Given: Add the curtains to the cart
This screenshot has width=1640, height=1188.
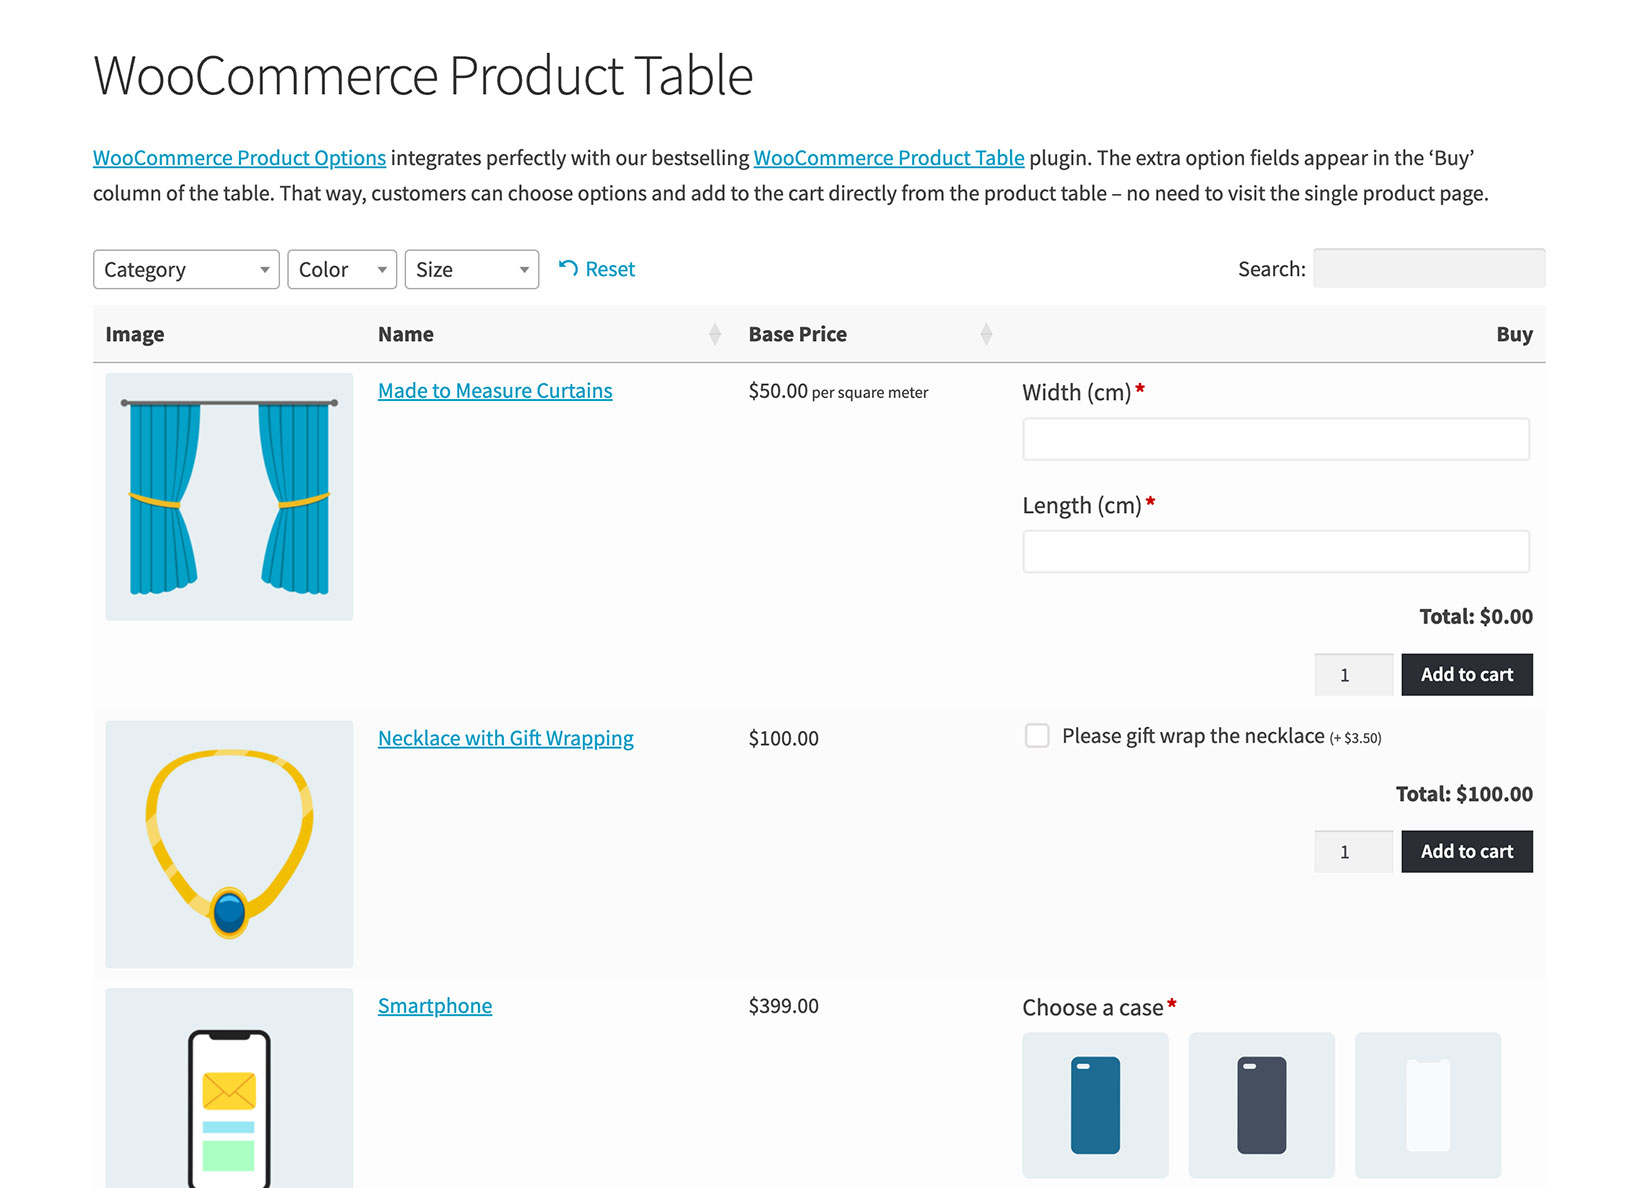Looking at the screenshot, I should 1466,674.
